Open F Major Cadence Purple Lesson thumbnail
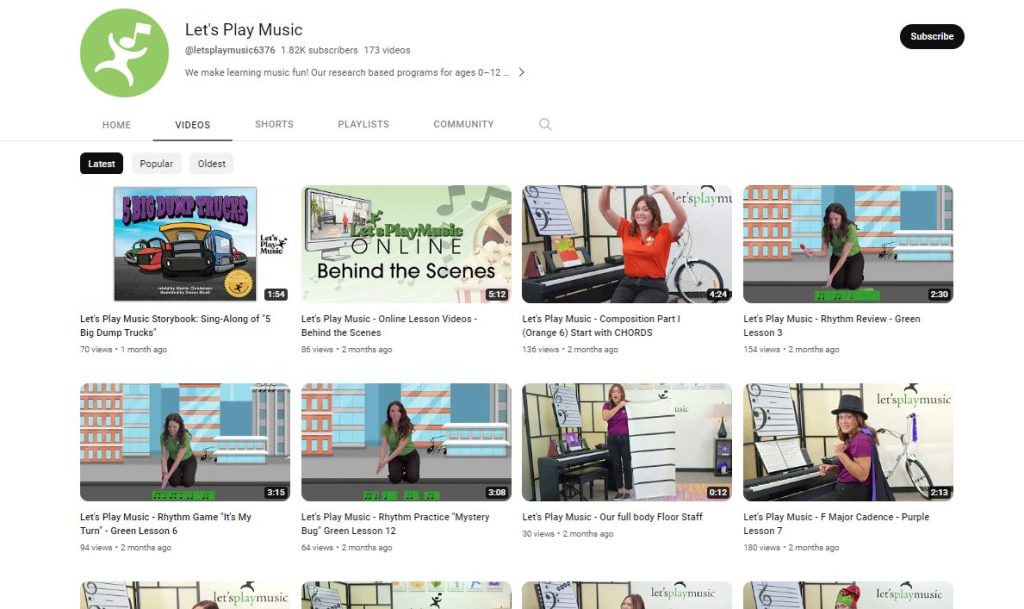Screen dimensions: 1024x609 [x=848, y=442]
